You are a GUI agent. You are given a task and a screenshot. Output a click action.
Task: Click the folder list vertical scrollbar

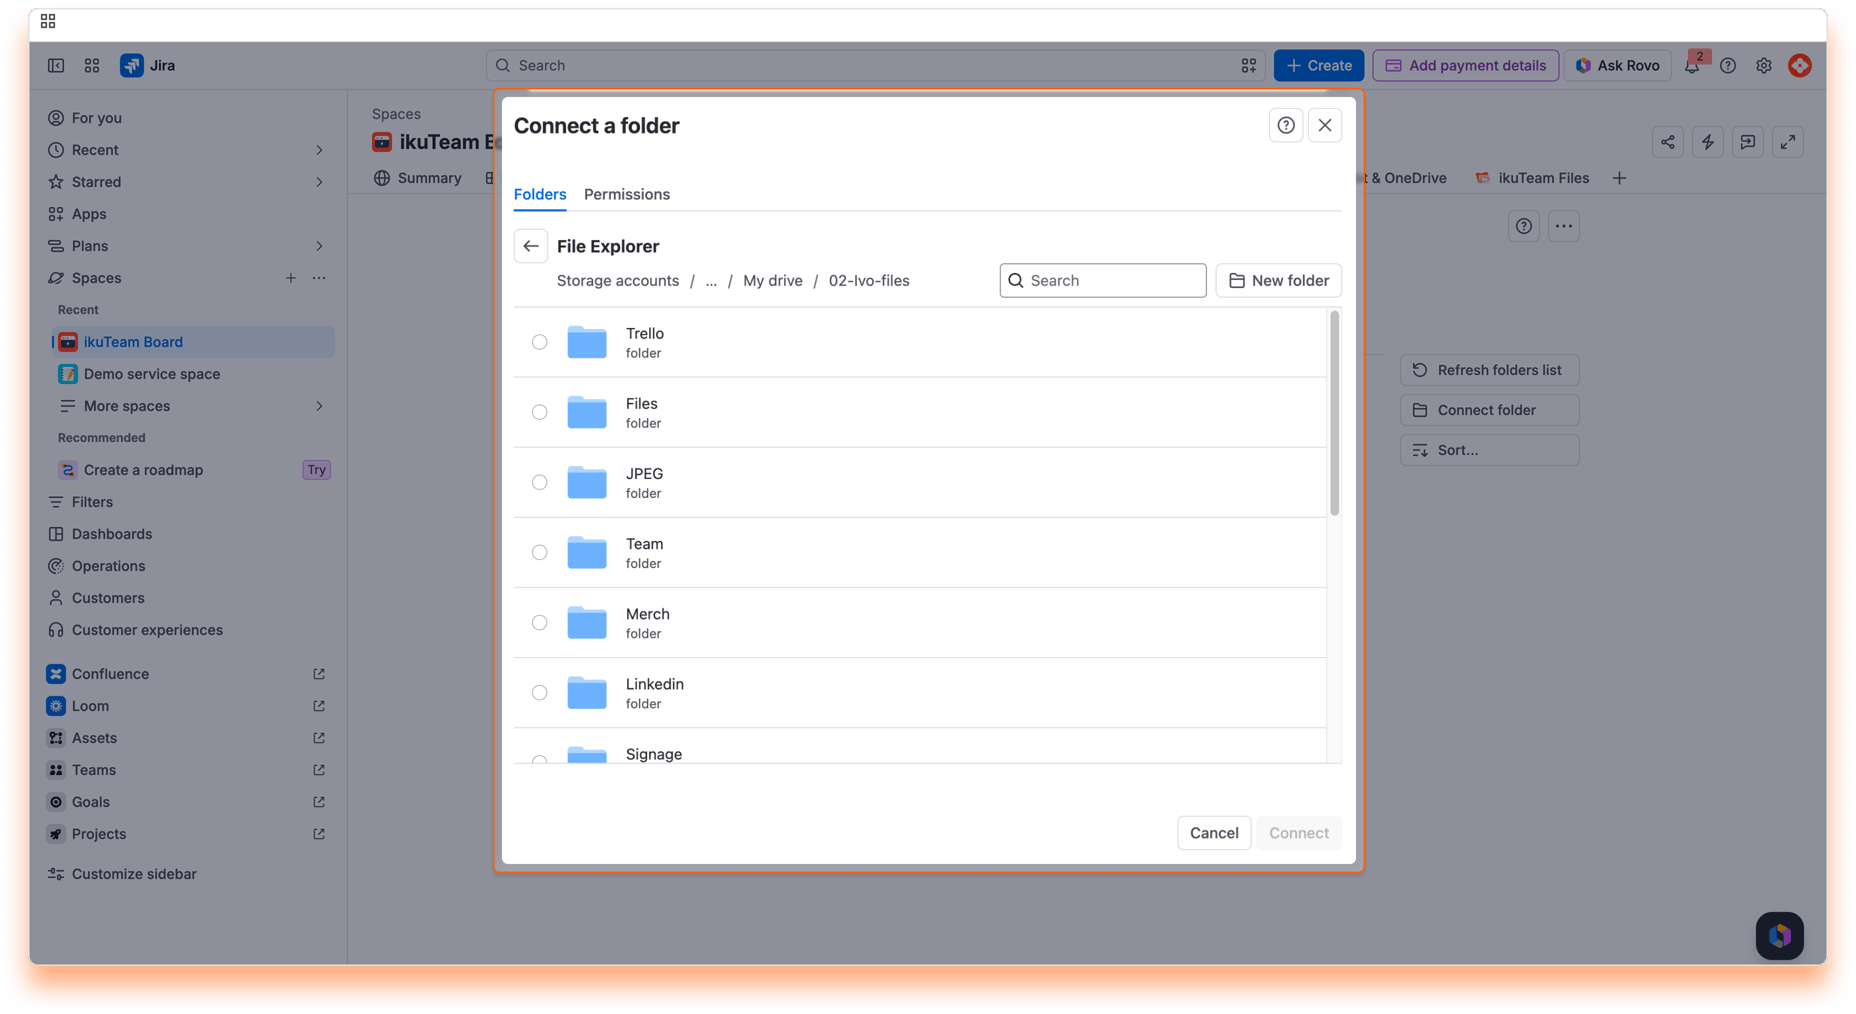coord(1334,413)
